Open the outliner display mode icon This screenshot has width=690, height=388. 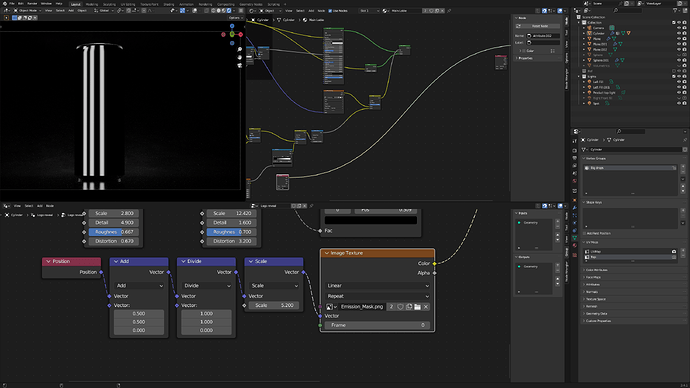tap(587, 10)
